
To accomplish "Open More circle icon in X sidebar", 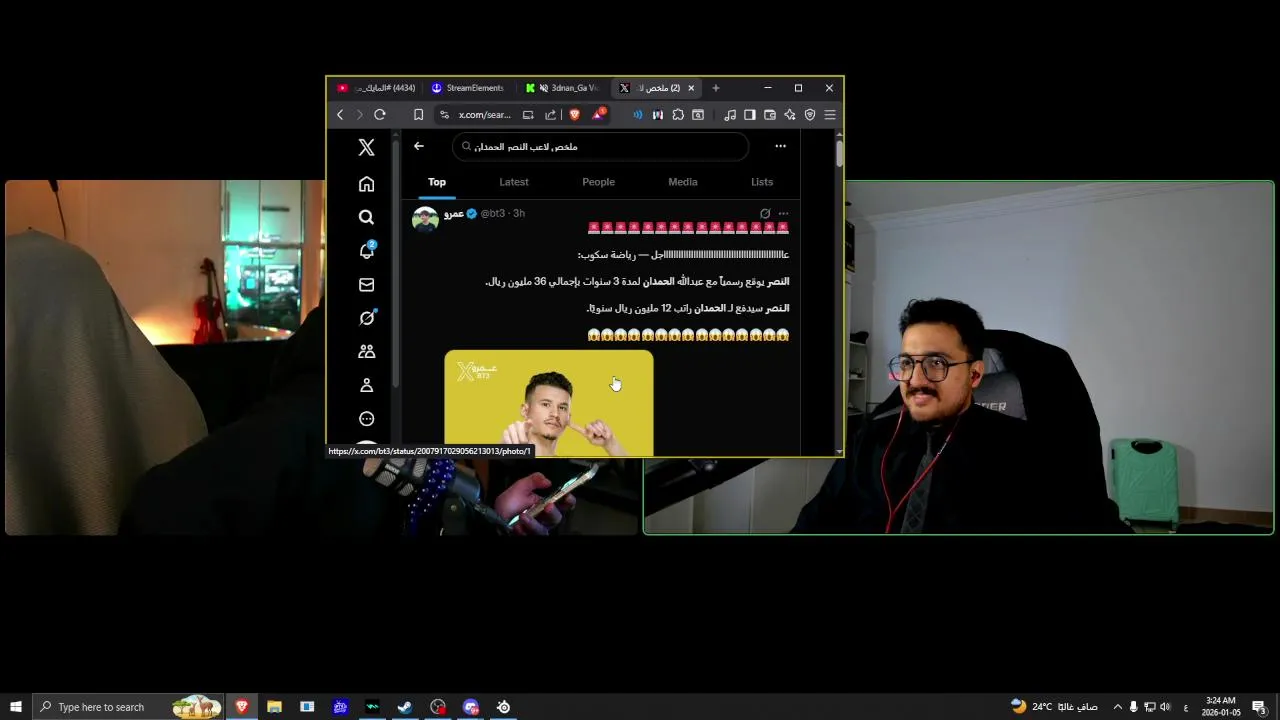I will coord(366,419).
